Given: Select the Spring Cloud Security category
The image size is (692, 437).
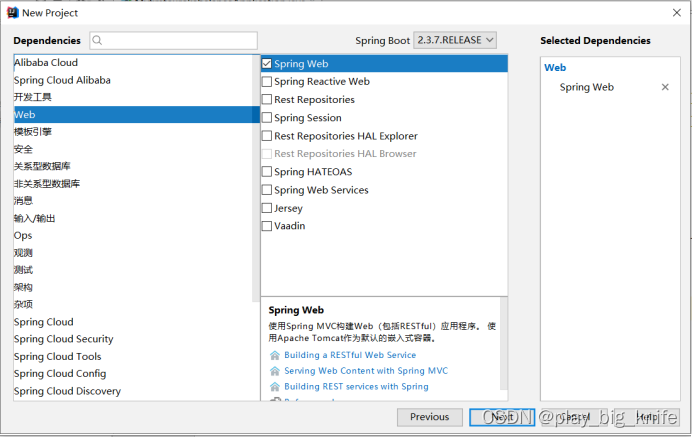Looking at the screenshot, I should pos(63,339).
